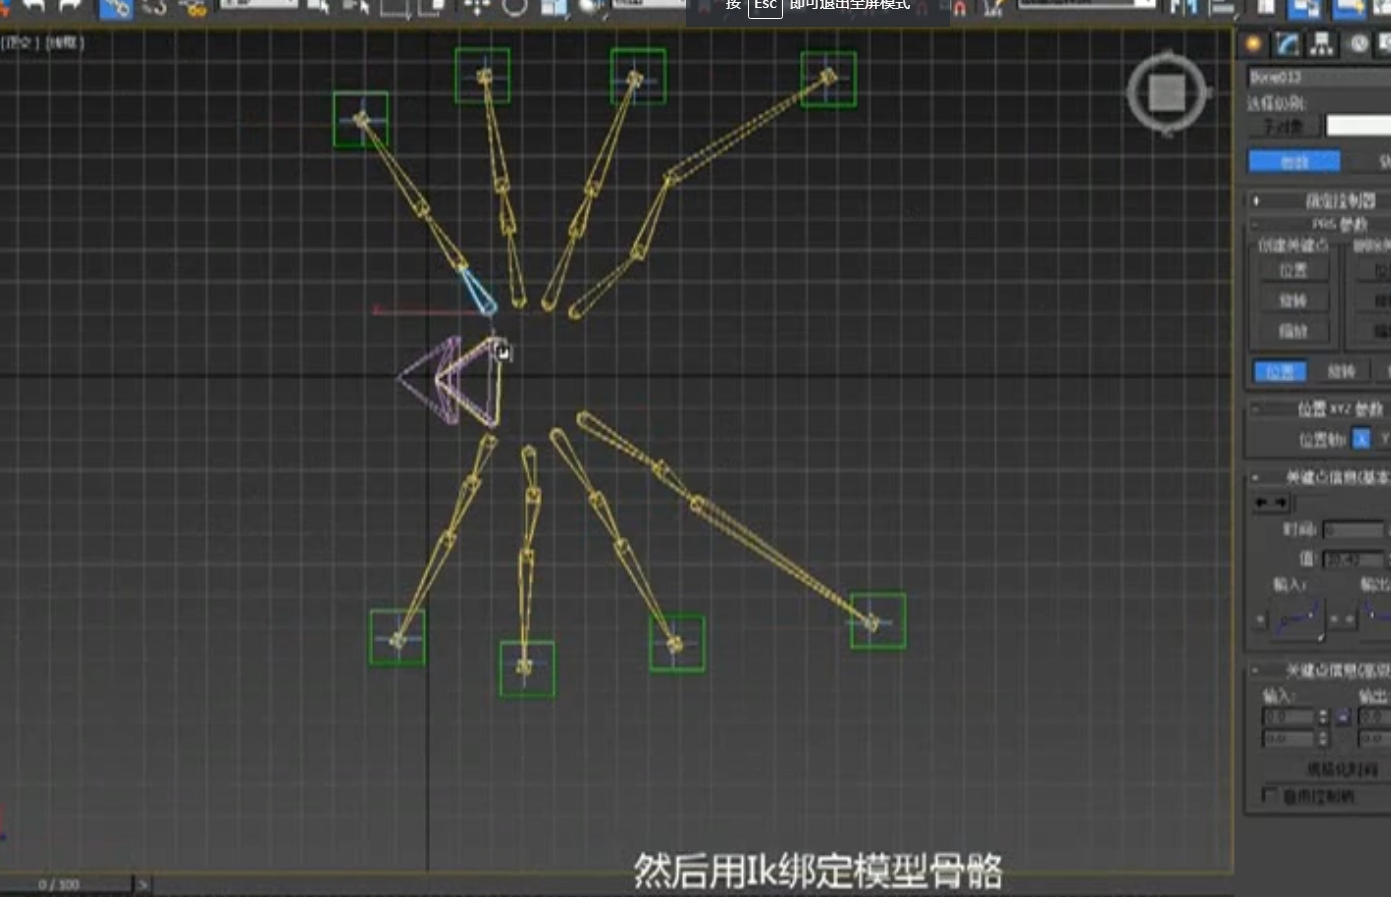
Task: Select the pink bone triangle in viewport
Action: [430, 380]
